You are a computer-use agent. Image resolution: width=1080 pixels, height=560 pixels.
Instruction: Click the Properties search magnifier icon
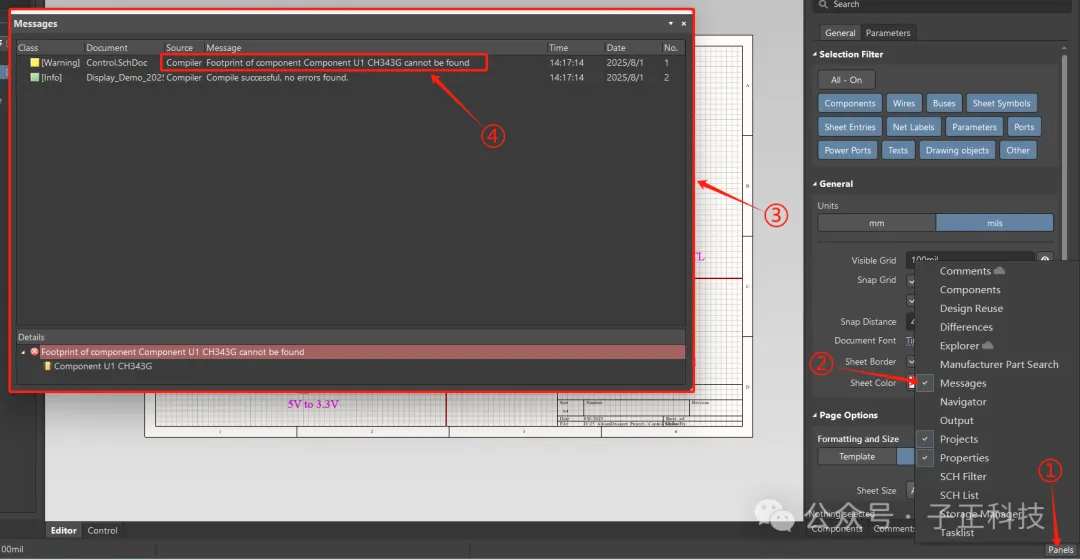click(x=823, y=4)
